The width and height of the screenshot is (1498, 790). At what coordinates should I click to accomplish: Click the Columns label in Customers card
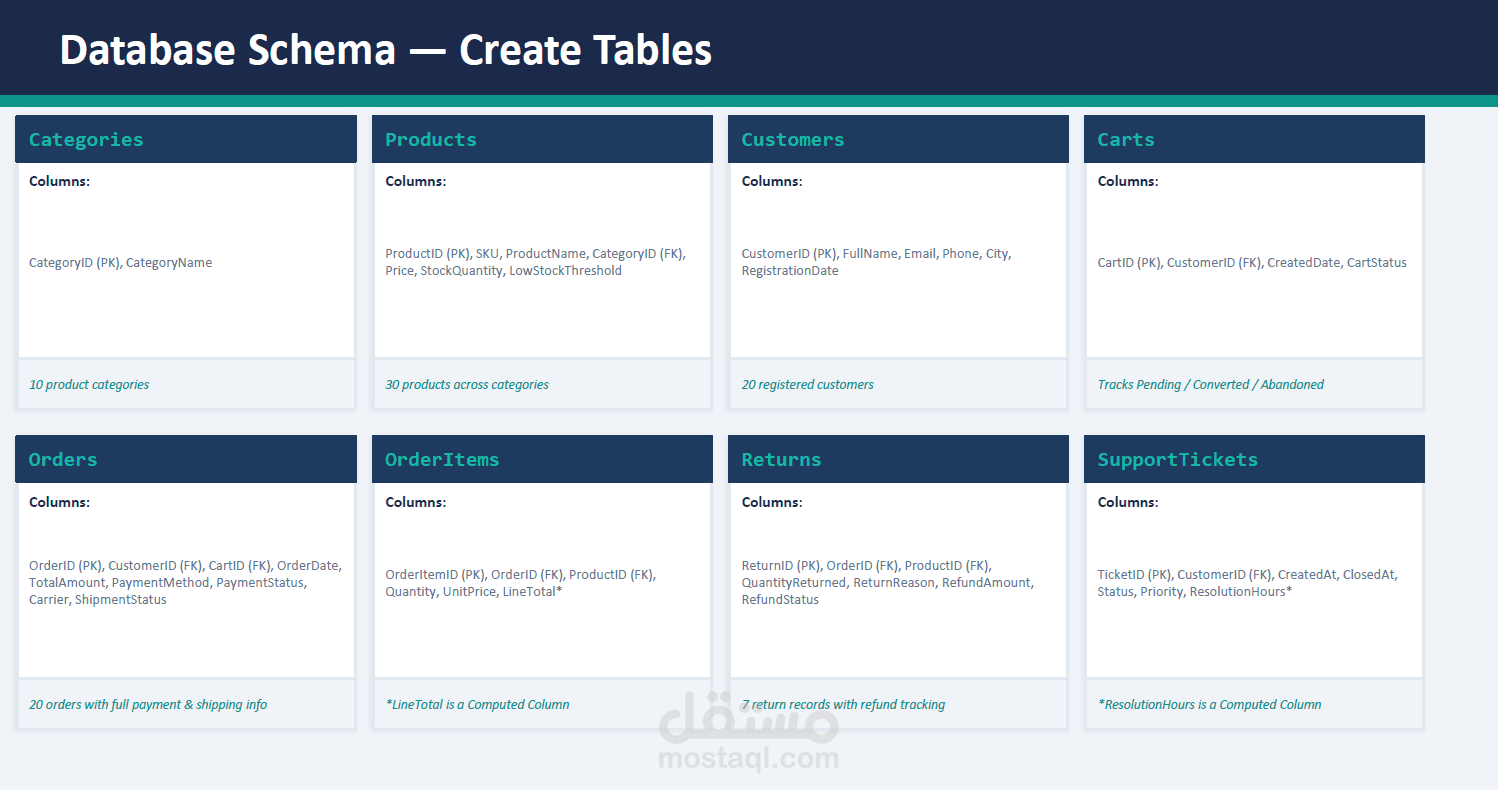point(771,181)
